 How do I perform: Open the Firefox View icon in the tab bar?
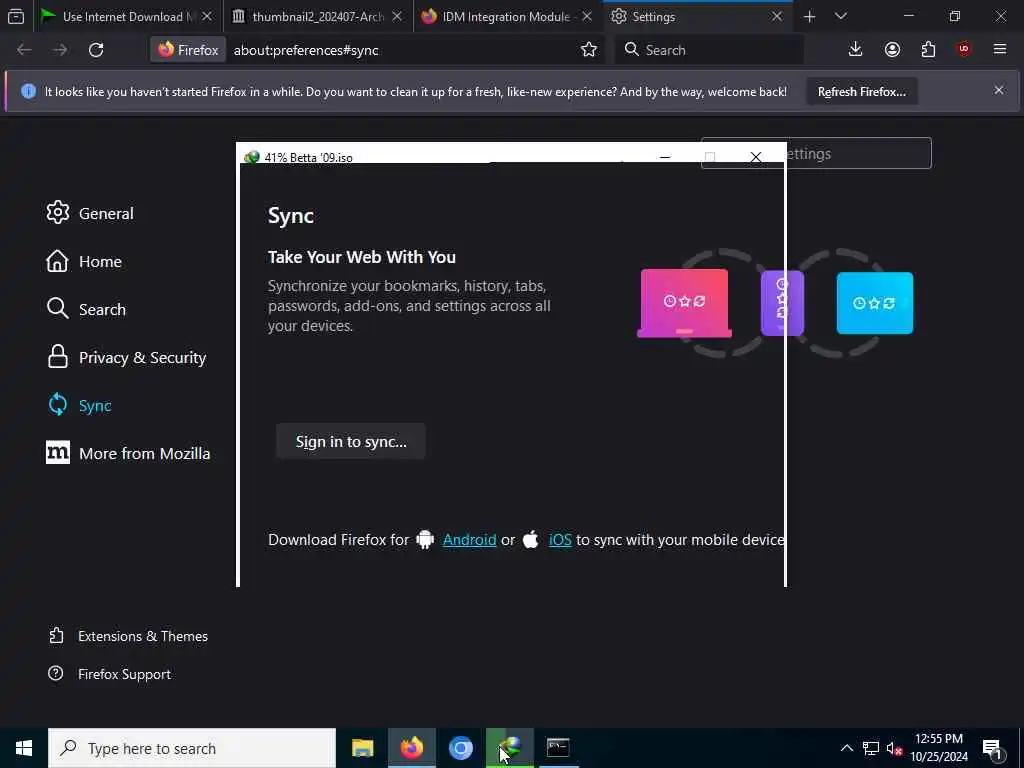(16, 16)
